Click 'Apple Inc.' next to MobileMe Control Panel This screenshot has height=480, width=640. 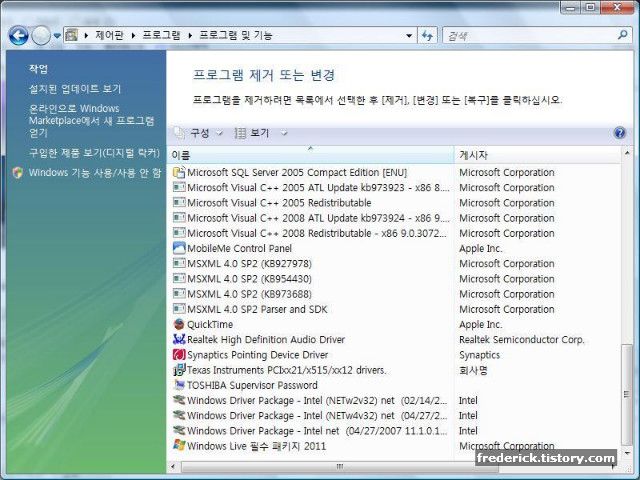coord(480,248)
